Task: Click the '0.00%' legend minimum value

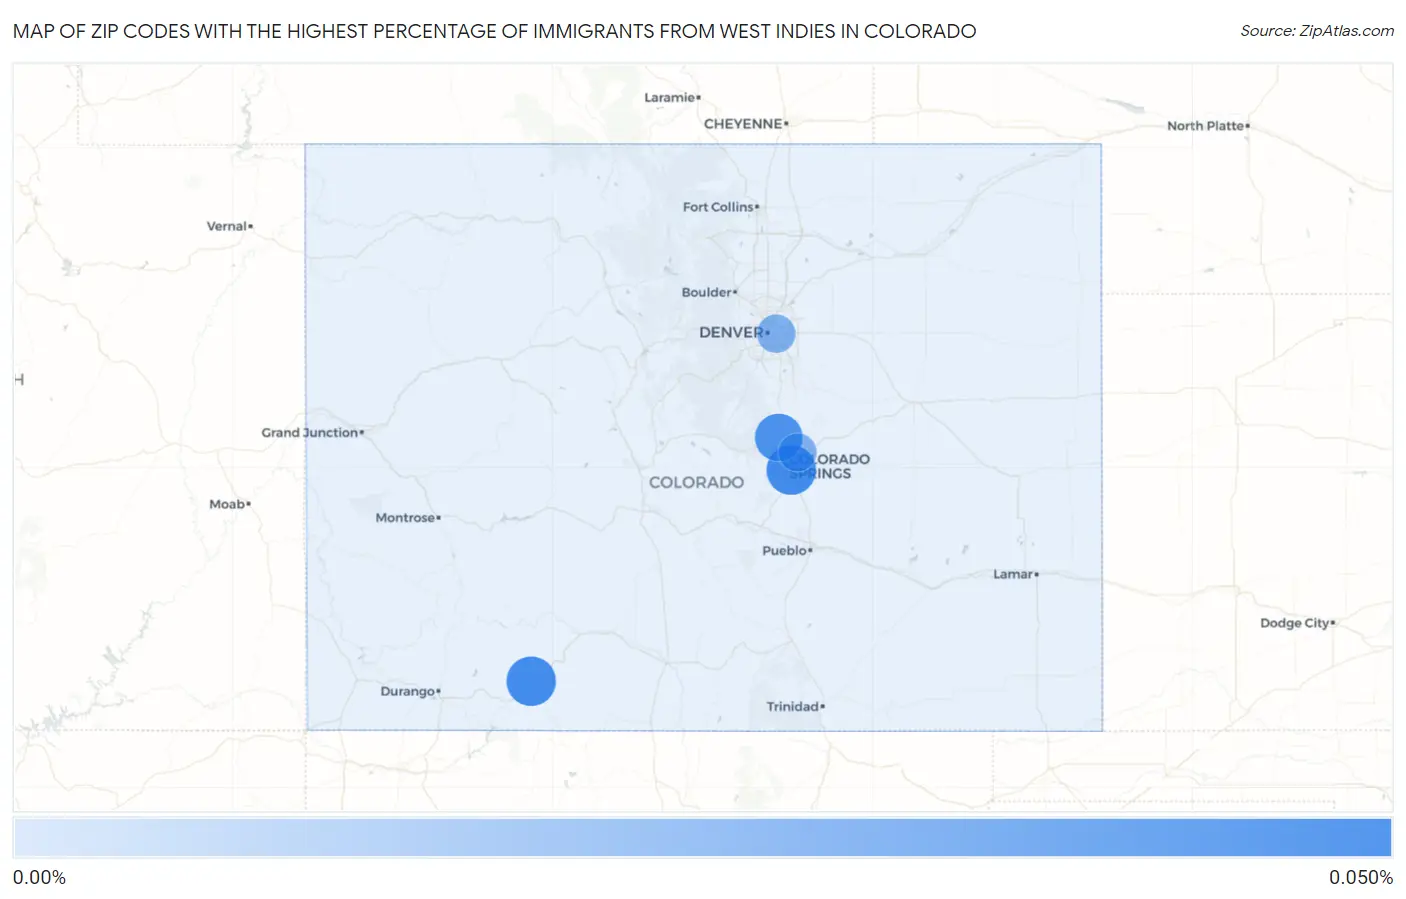Action: pos(39,877)
